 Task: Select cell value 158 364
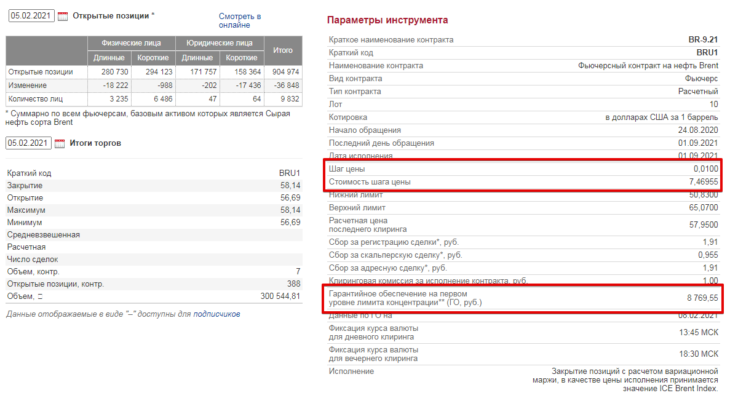coord(247,72)
